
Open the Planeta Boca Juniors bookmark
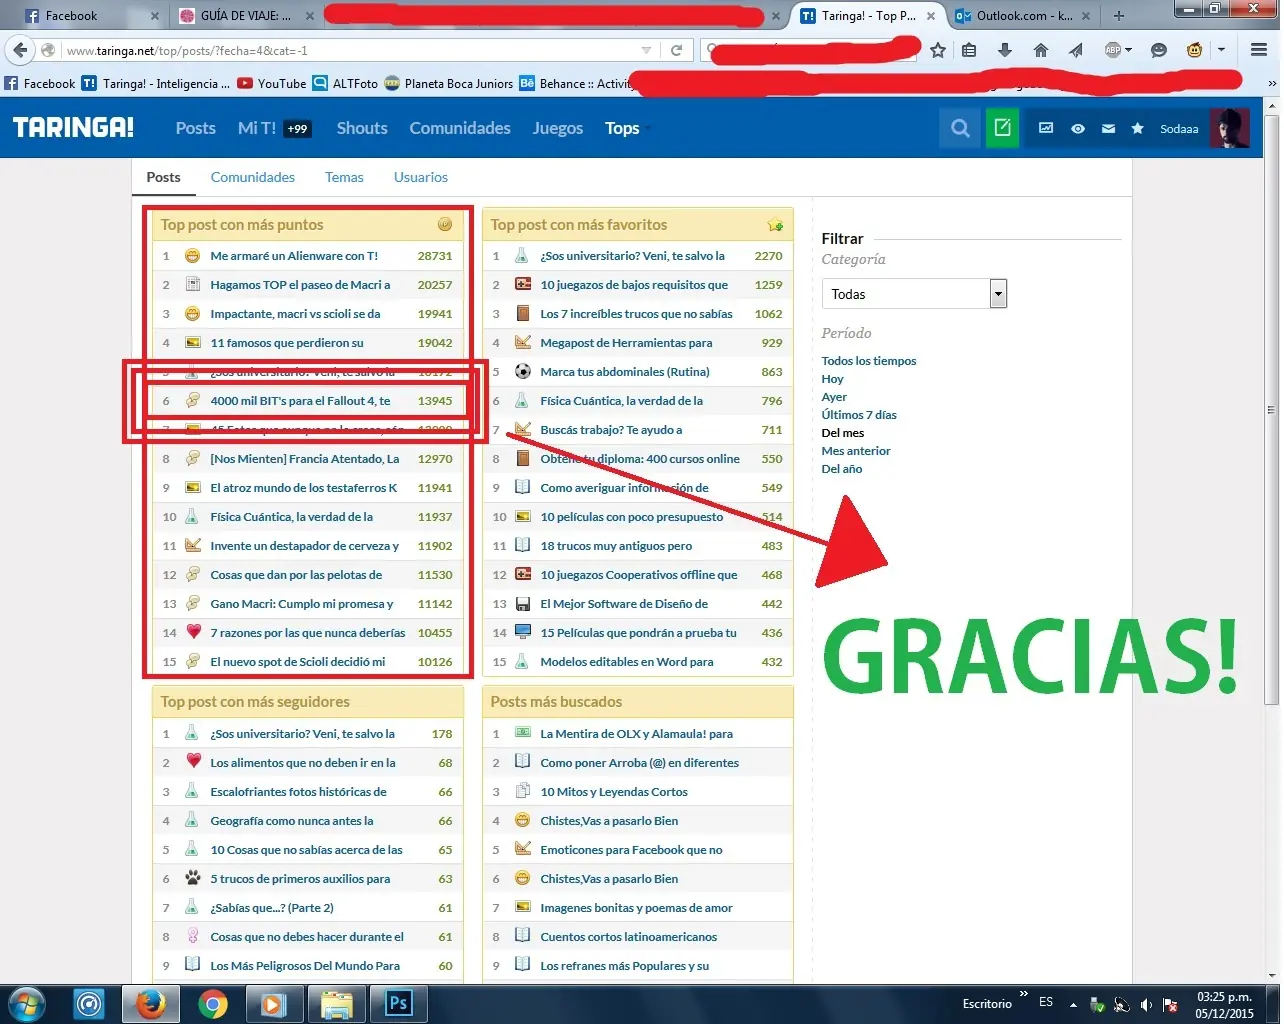(x=449, y=84)
